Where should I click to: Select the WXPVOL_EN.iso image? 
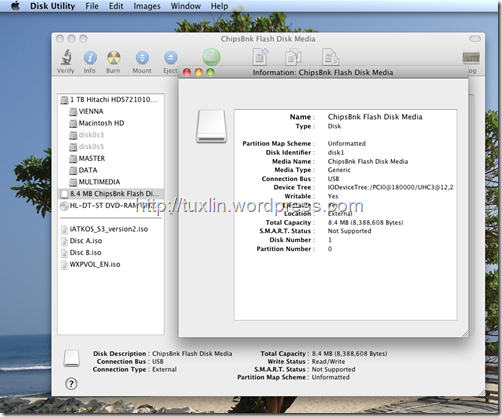111,264
